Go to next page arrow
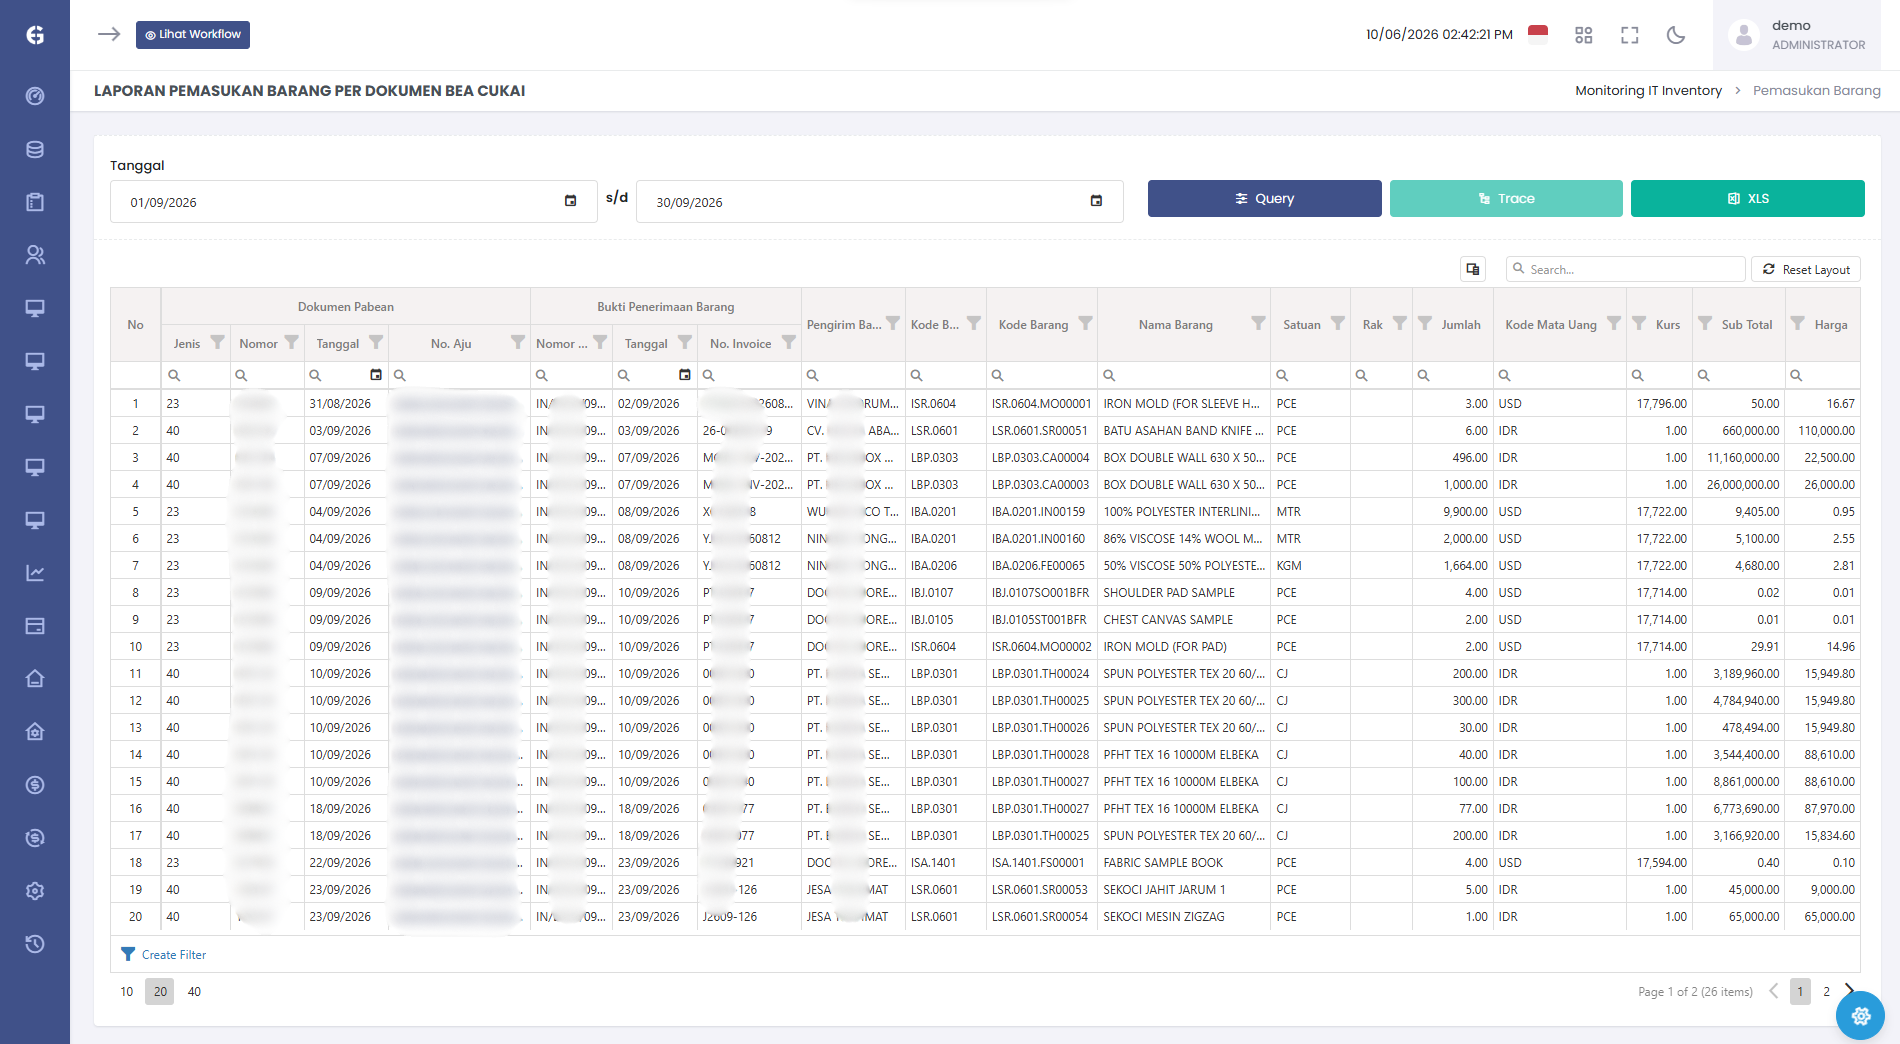The height and width of the screenshot is (1044, 1900). pyautogui.click(x=1850, y=990)
